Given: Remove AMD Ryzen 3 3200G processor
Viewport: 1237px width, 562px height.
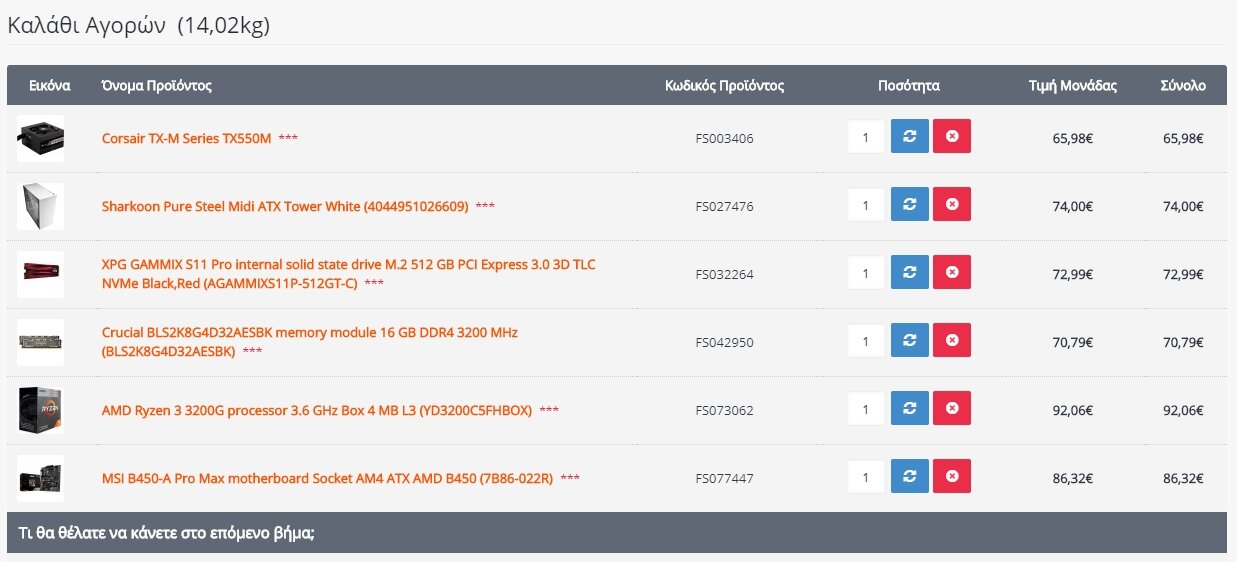Looking at the screenshot, I should tap(952, 410).
